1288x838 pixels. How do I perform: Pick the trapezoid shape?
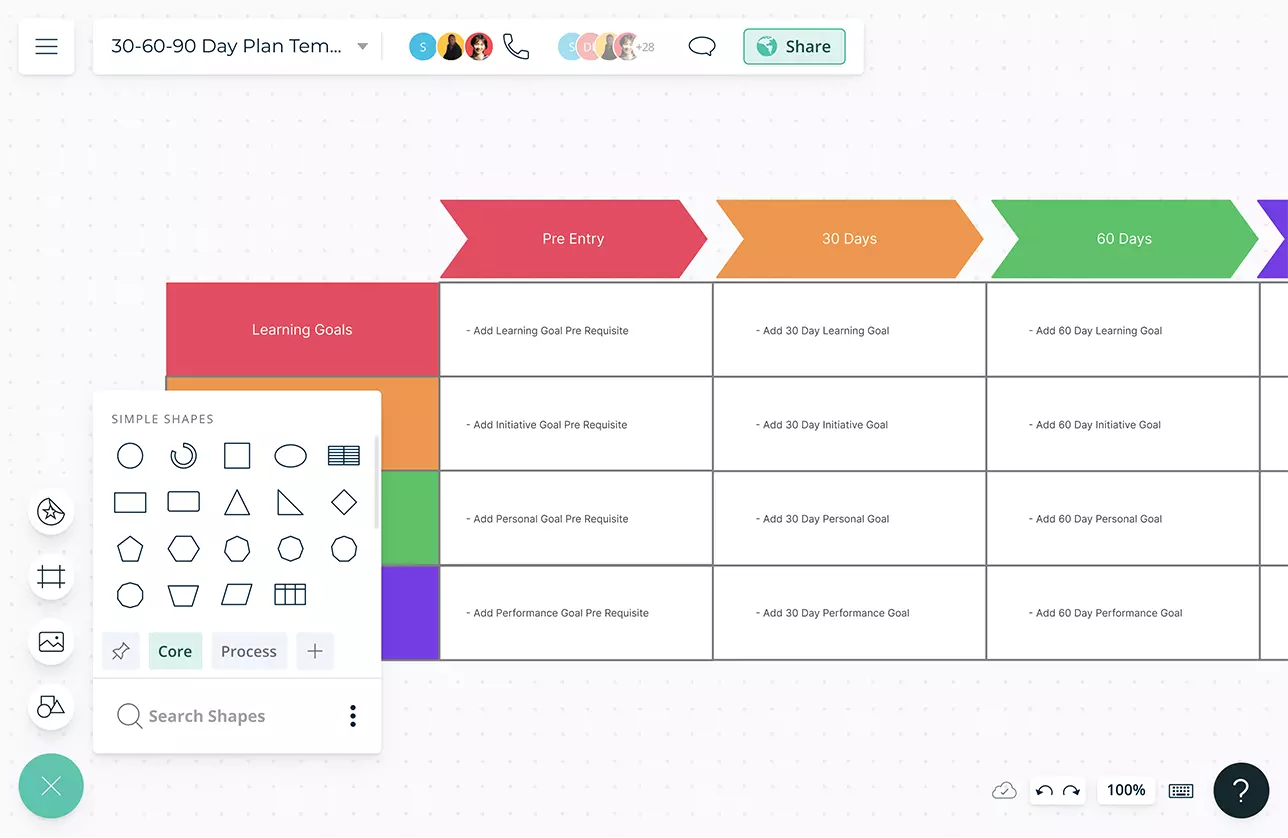[x=183, y=595]
